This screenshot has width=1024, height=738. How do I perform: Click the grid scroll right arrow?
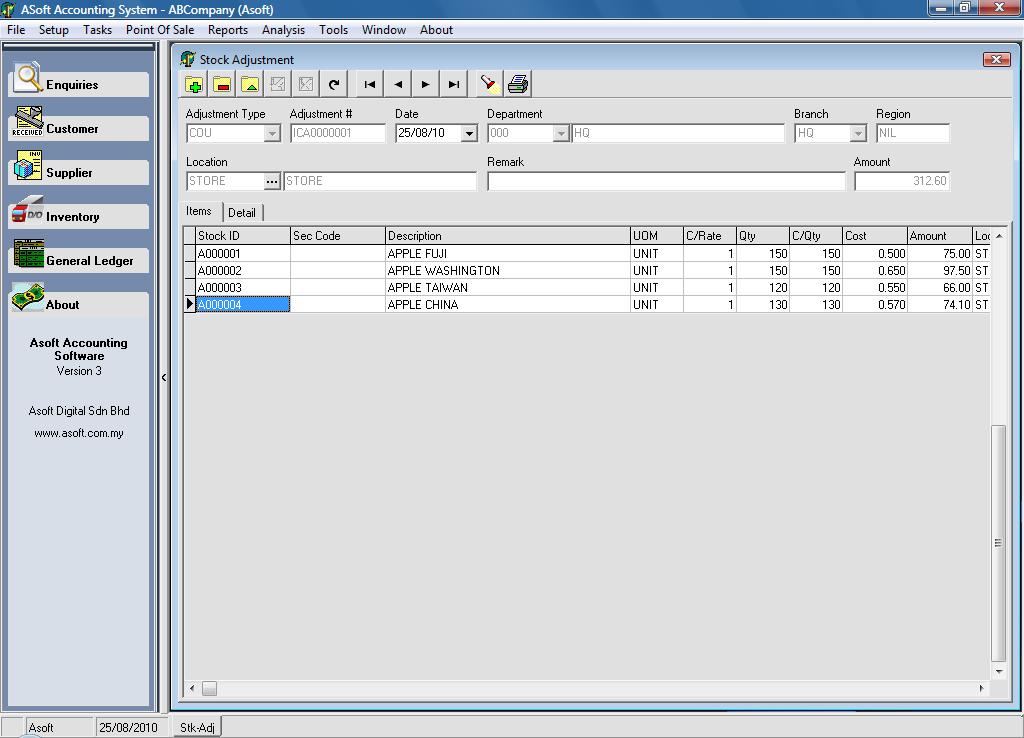pyautogui.click(x=982, y=688)
